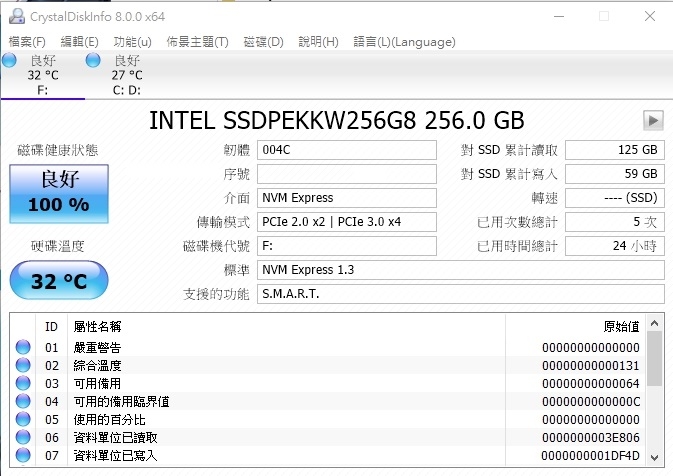673x476 pixels.
Task: Open the 檔案(F) menu
Action: click(x=27, y=42)
